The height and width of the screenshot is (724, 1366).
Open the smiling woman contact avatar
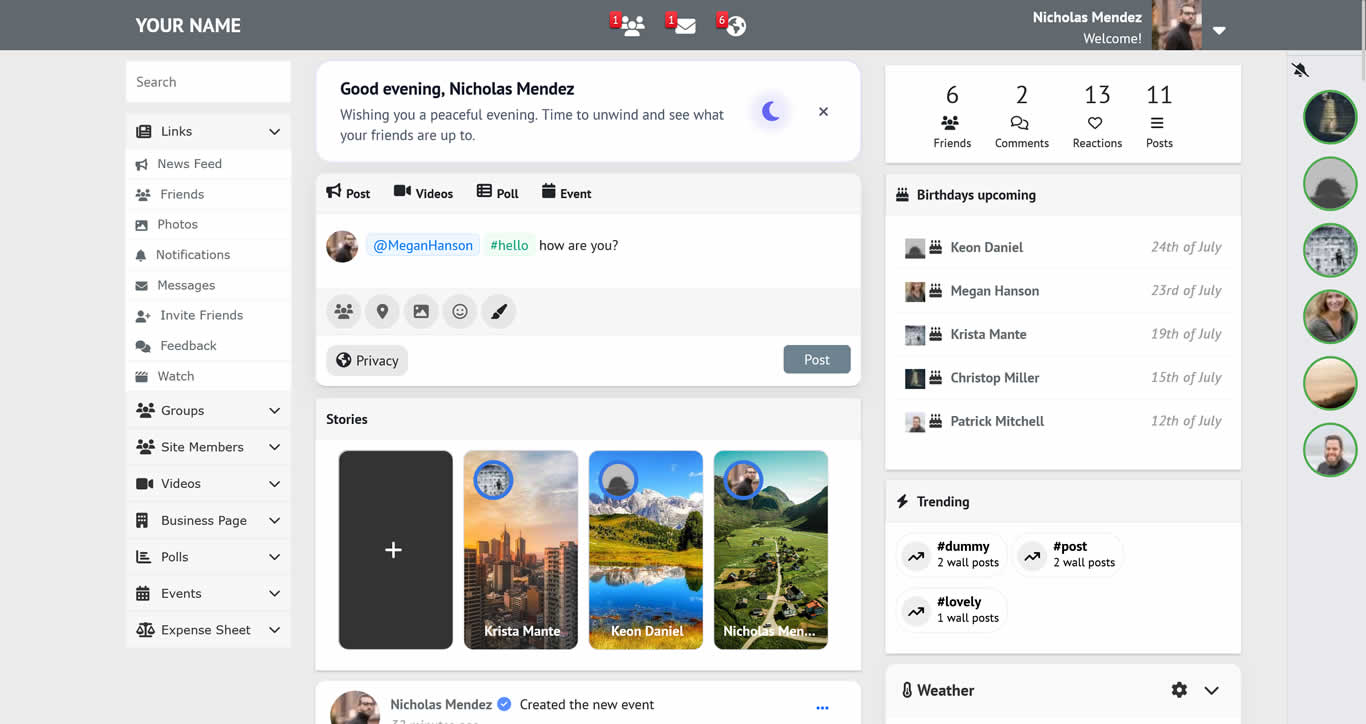pyautogui.click(x=1330, y=317)
